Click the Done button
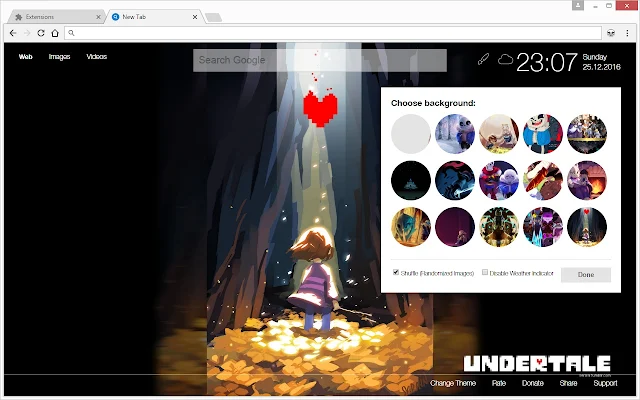This screenshot has width=640, height=400. tap(586, 275)
